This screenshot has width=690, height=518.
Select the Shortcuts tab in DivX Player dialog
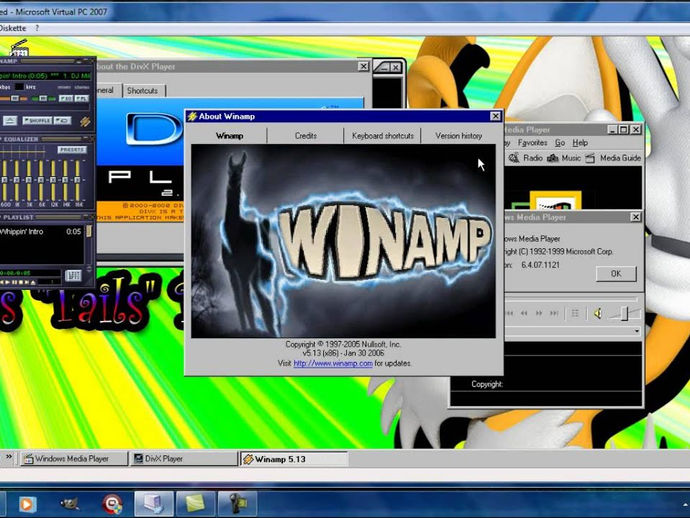pos(142,91)
